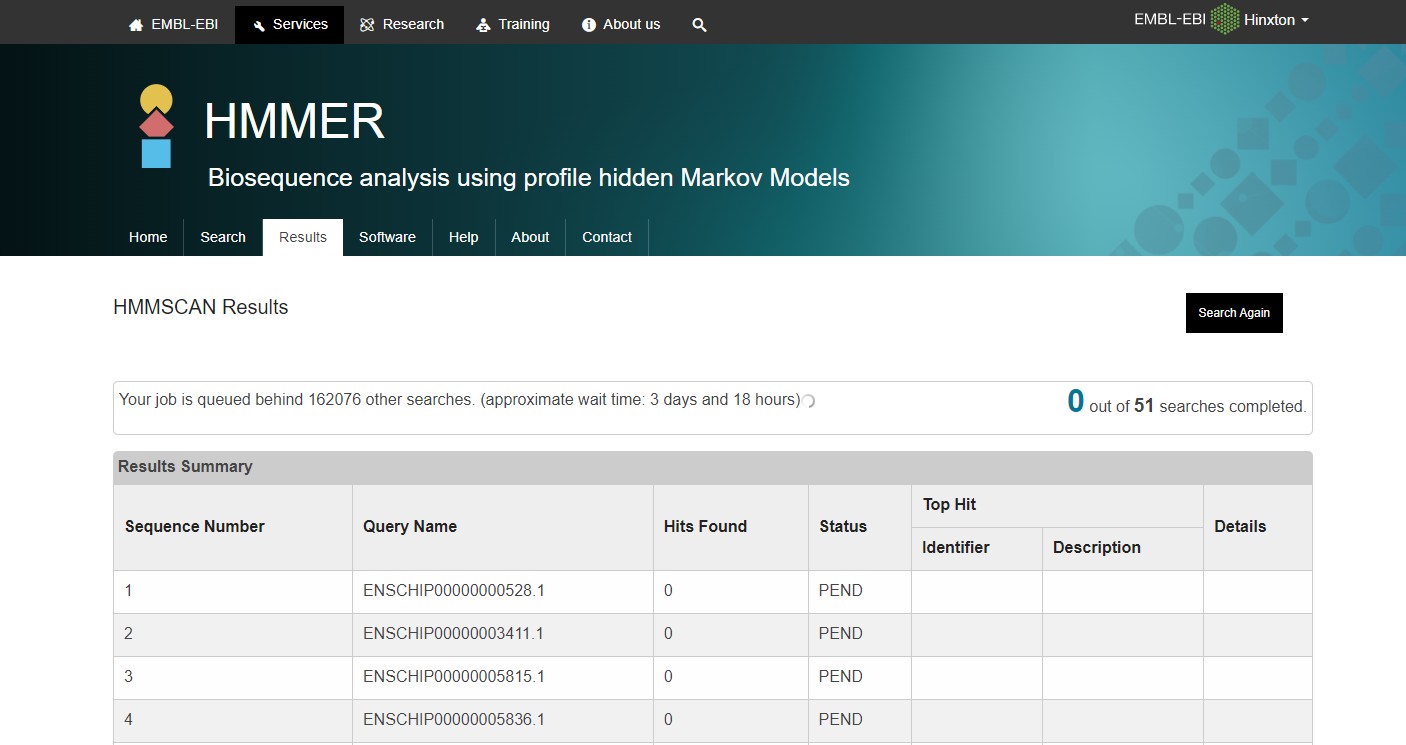
Task: Click the Biosequence analysis subtitle
Action: tap(529, 178)
